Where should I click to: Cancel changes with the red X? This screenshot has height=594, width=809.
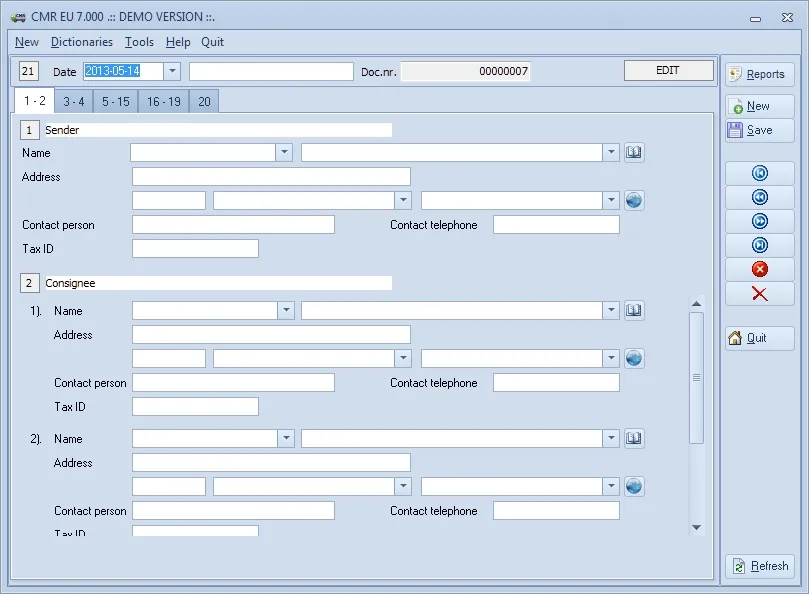[x=758, y=293]
